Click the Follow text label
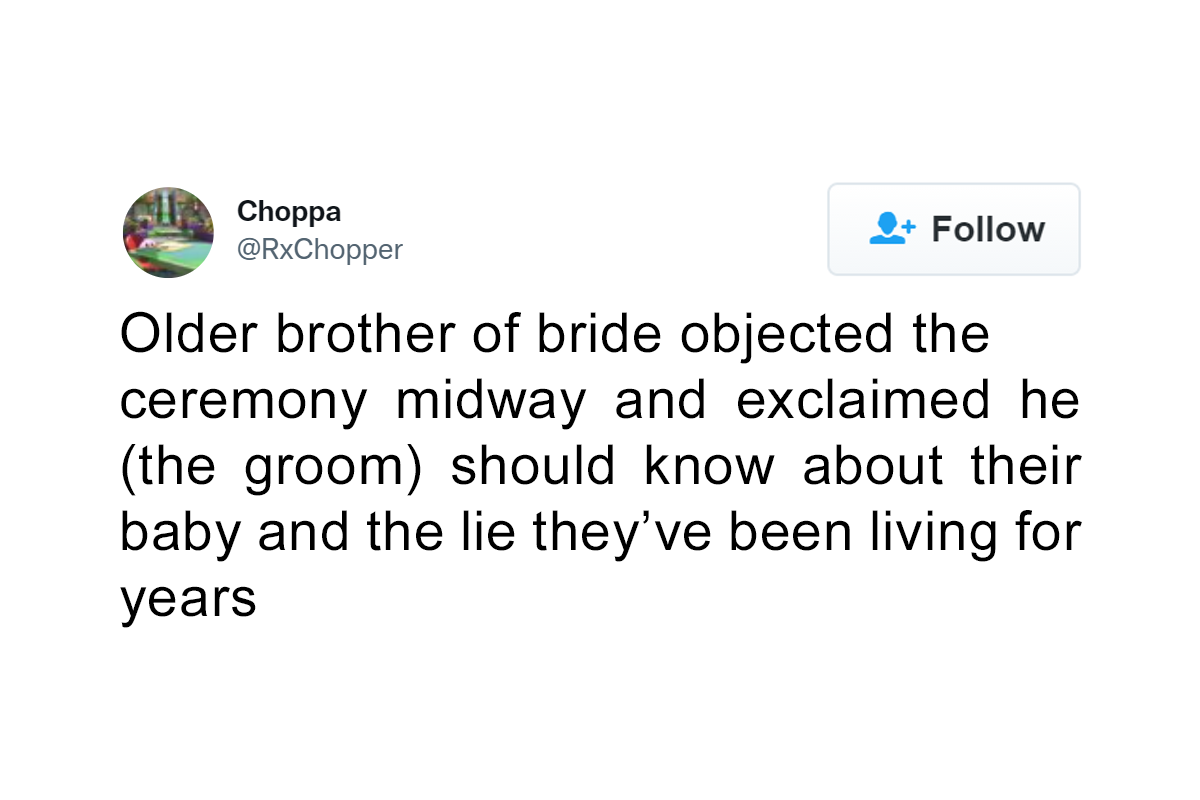The height and width of the screenshot is (800, 1200). coord(988,229)
